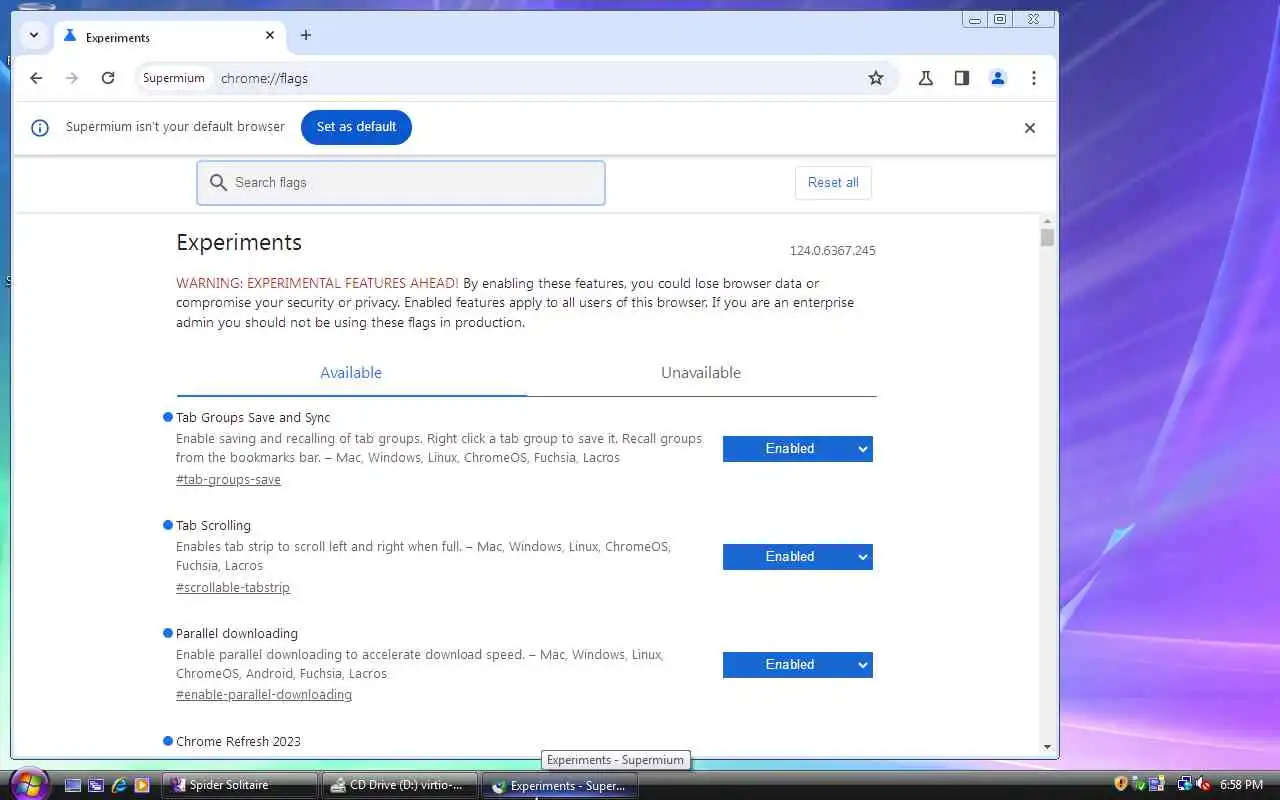Image resolution: width=1280 pixels, height=800 pixels.
Task: Click the network tray icon
Action: click(x=1185, y=785)
